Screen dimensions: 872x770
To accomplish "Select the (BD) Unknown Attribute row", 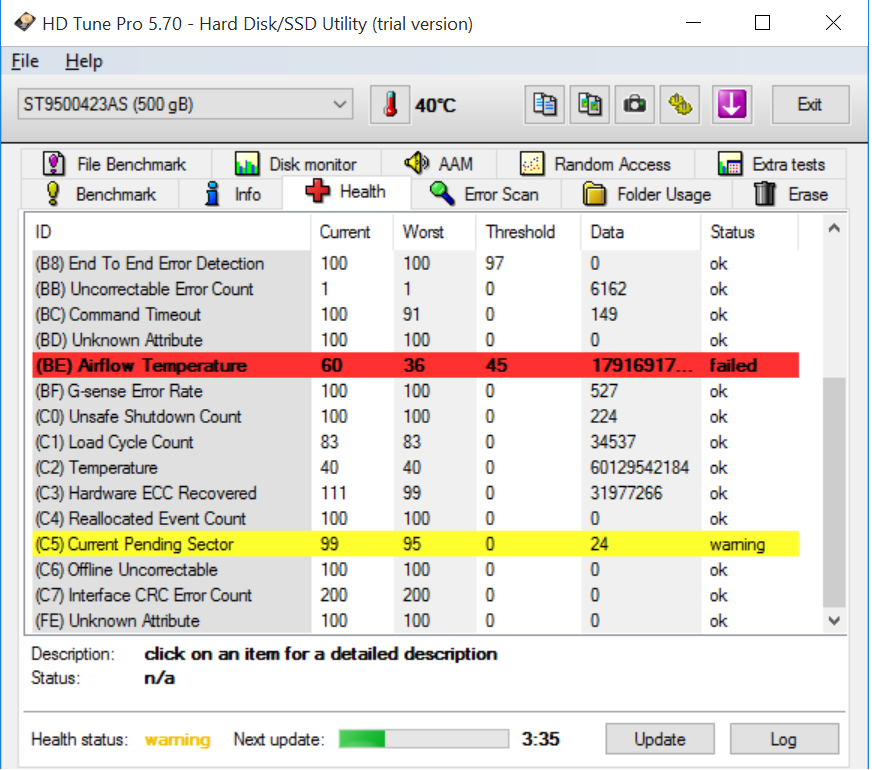I will point(416,340).
